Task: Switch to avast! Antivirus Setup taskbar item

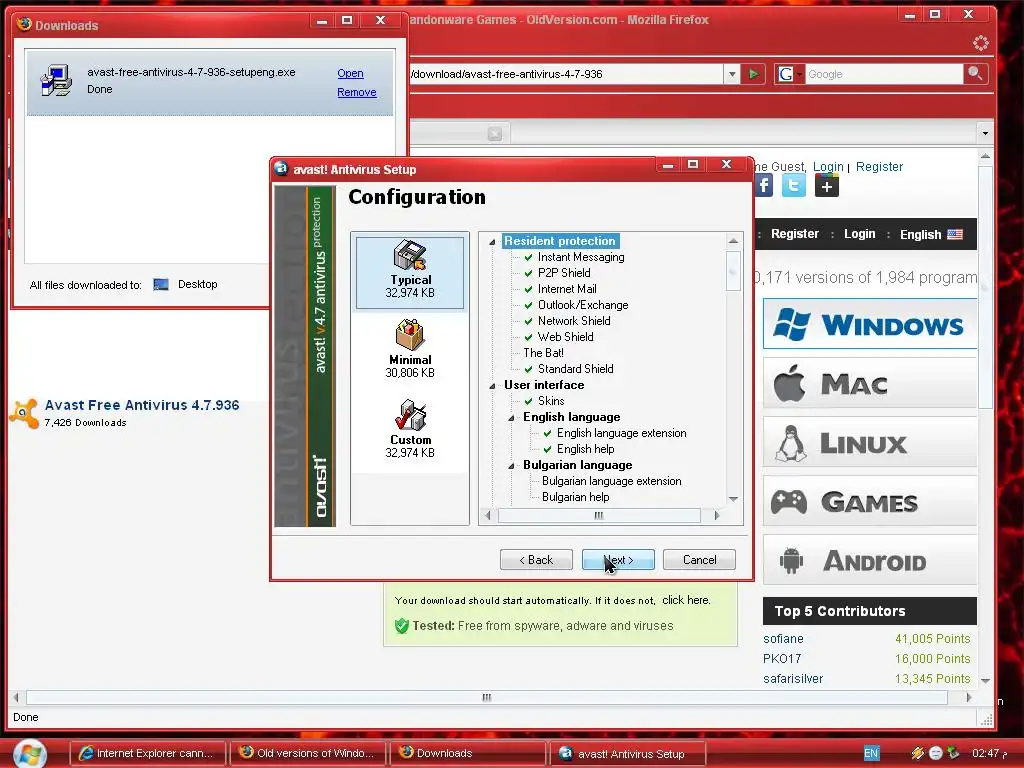Action: coord(628,754)
